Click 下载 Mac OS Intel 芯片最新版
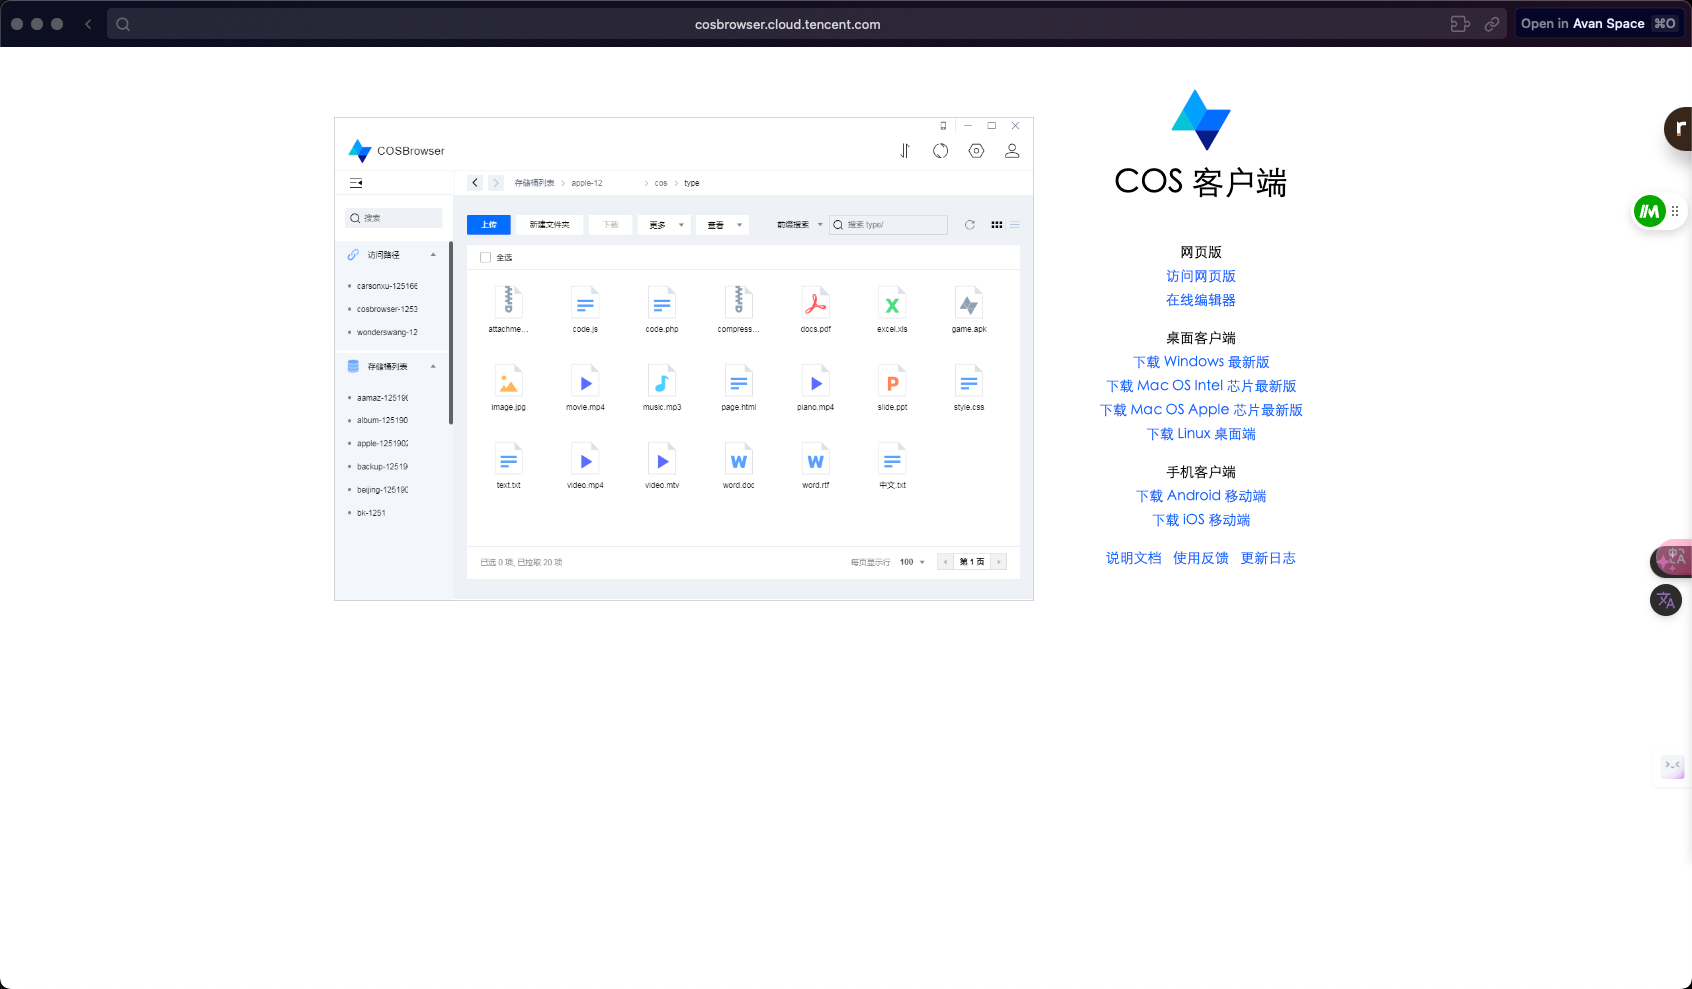The width and height of the screenshot is (1692, 989). pyautogui.click(x=1201, y=386)
